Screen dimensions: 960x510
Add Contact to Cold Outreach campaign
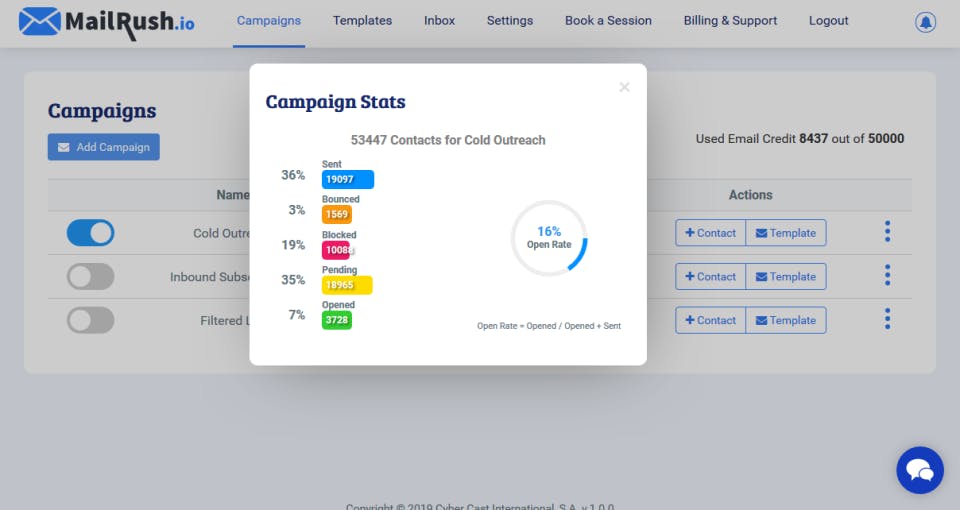[x=710, y=233]
